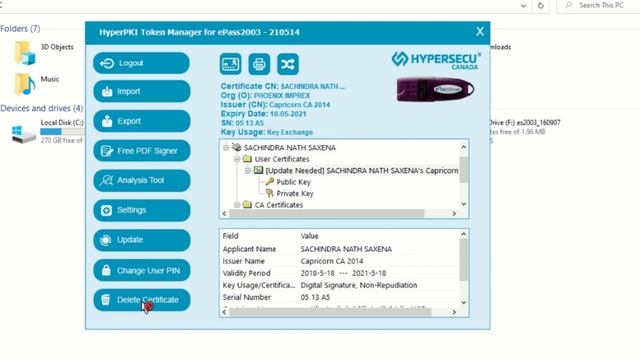The width and height of the screenshot is (640, 360).
Task: Click the Private Key icon in tree
Action: tap(269, 193)
